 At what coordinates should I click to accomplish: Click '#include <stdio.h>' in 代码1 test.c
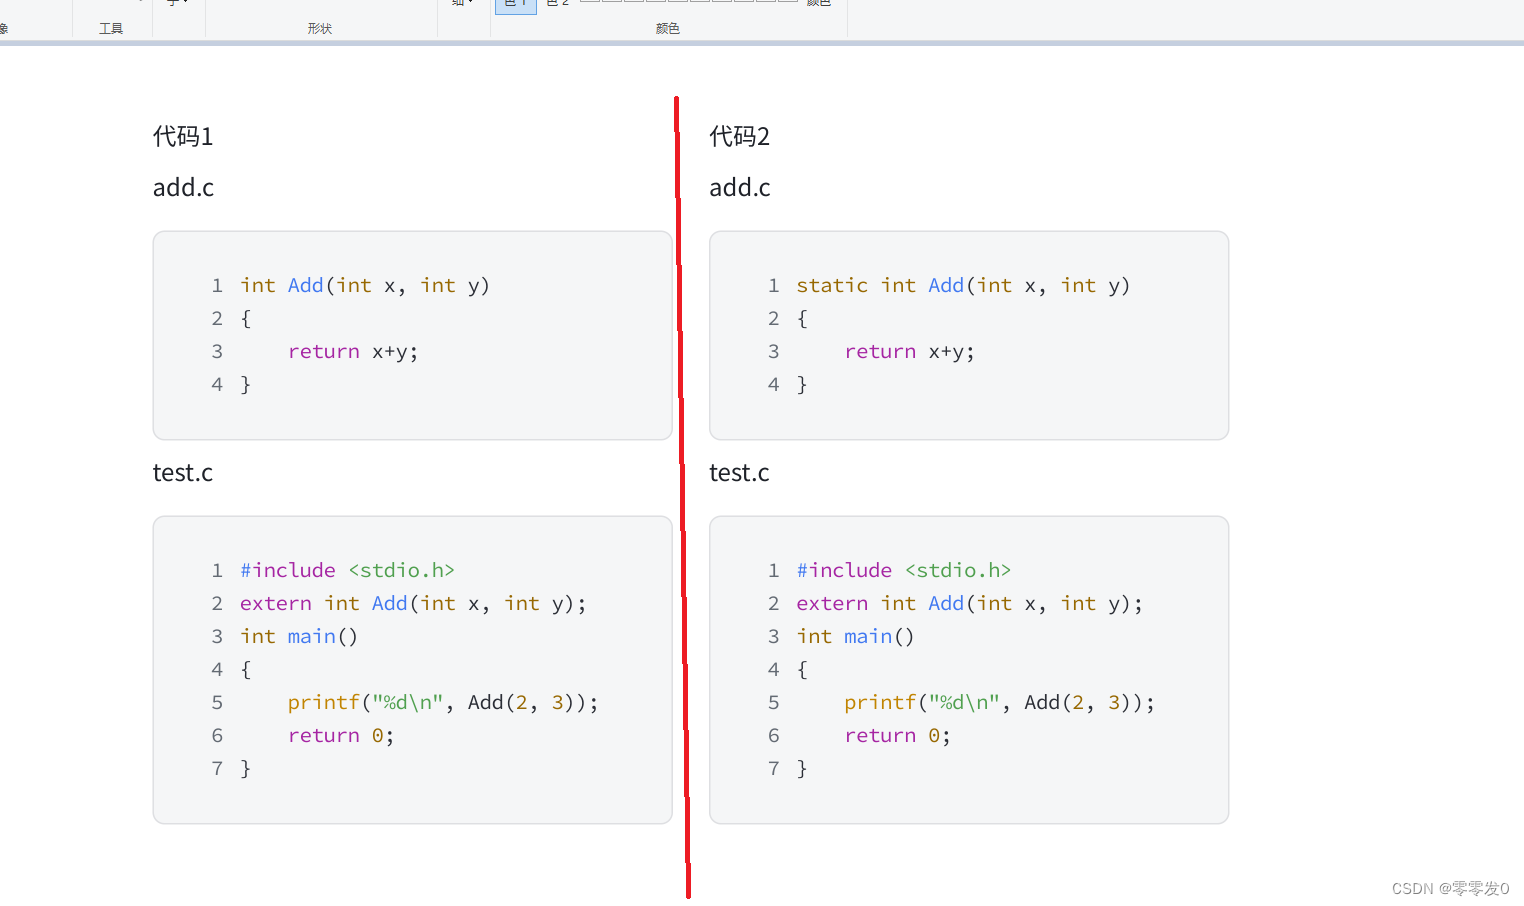pyautogui.click(x=347, y=570)
